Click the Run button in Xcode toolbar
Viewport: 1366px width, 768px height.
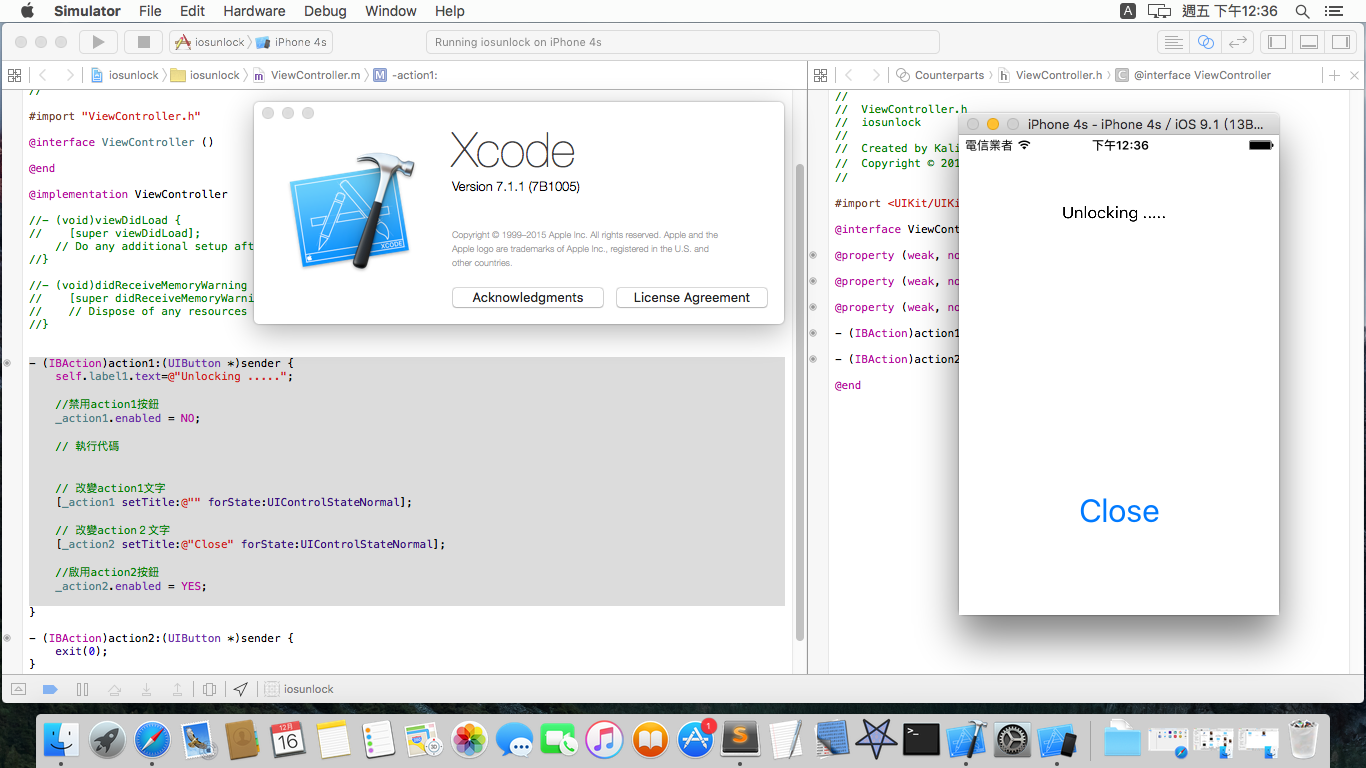[x=98, y=42]
